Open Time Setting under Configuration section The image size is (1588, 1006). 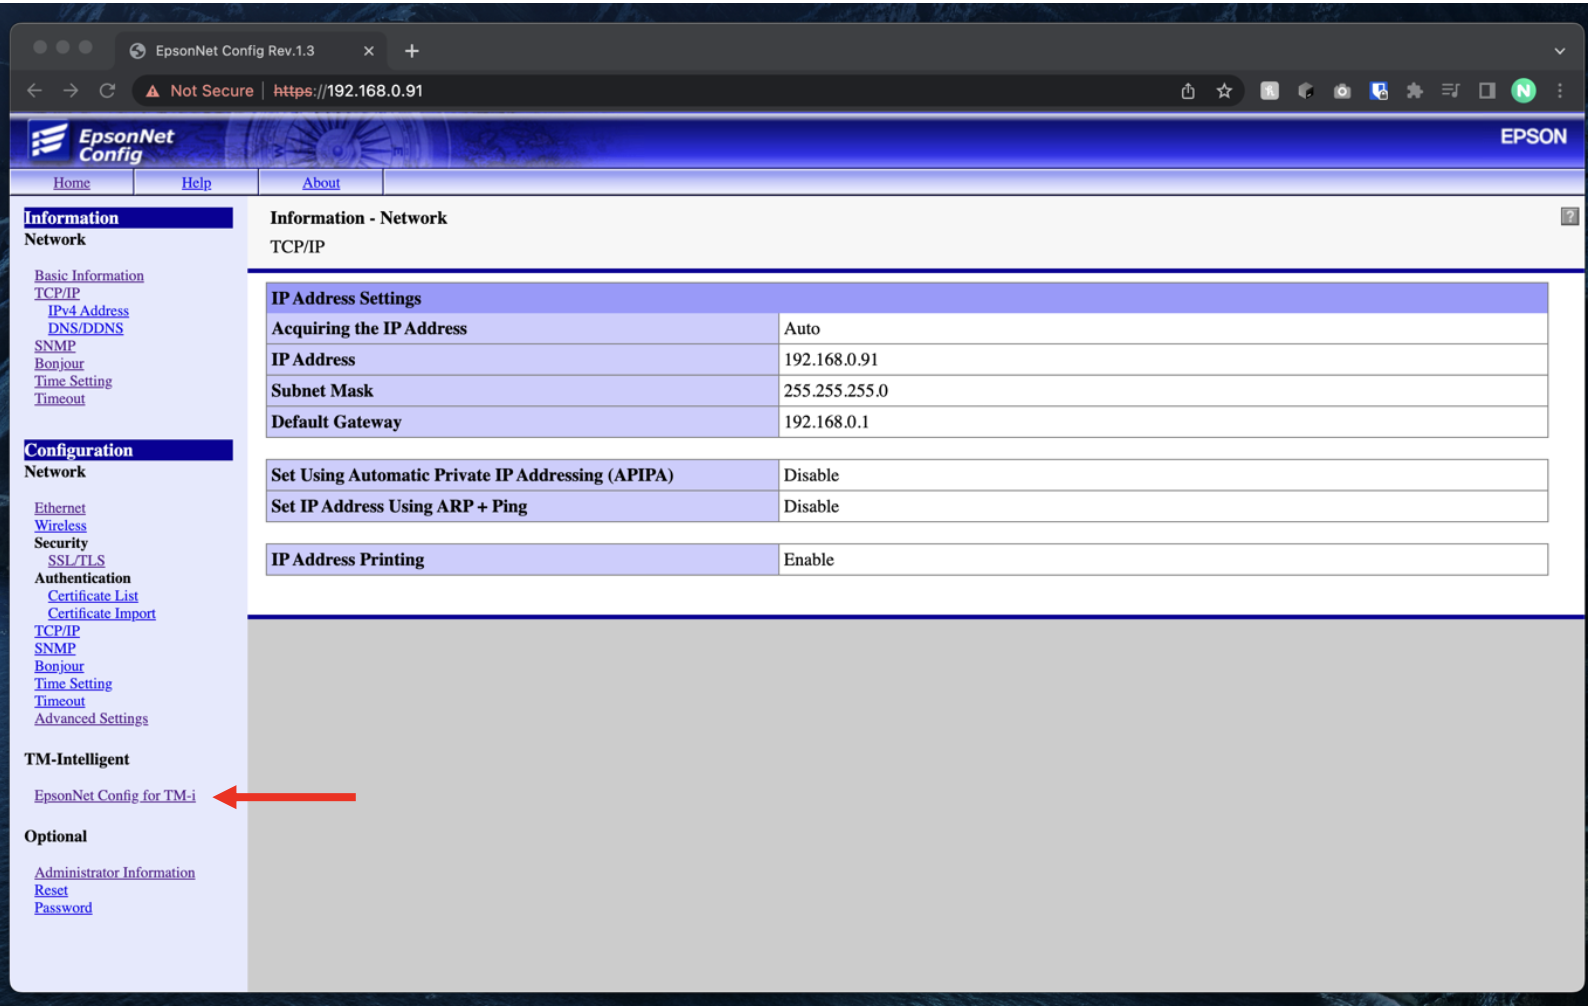[x=73, y=683]
